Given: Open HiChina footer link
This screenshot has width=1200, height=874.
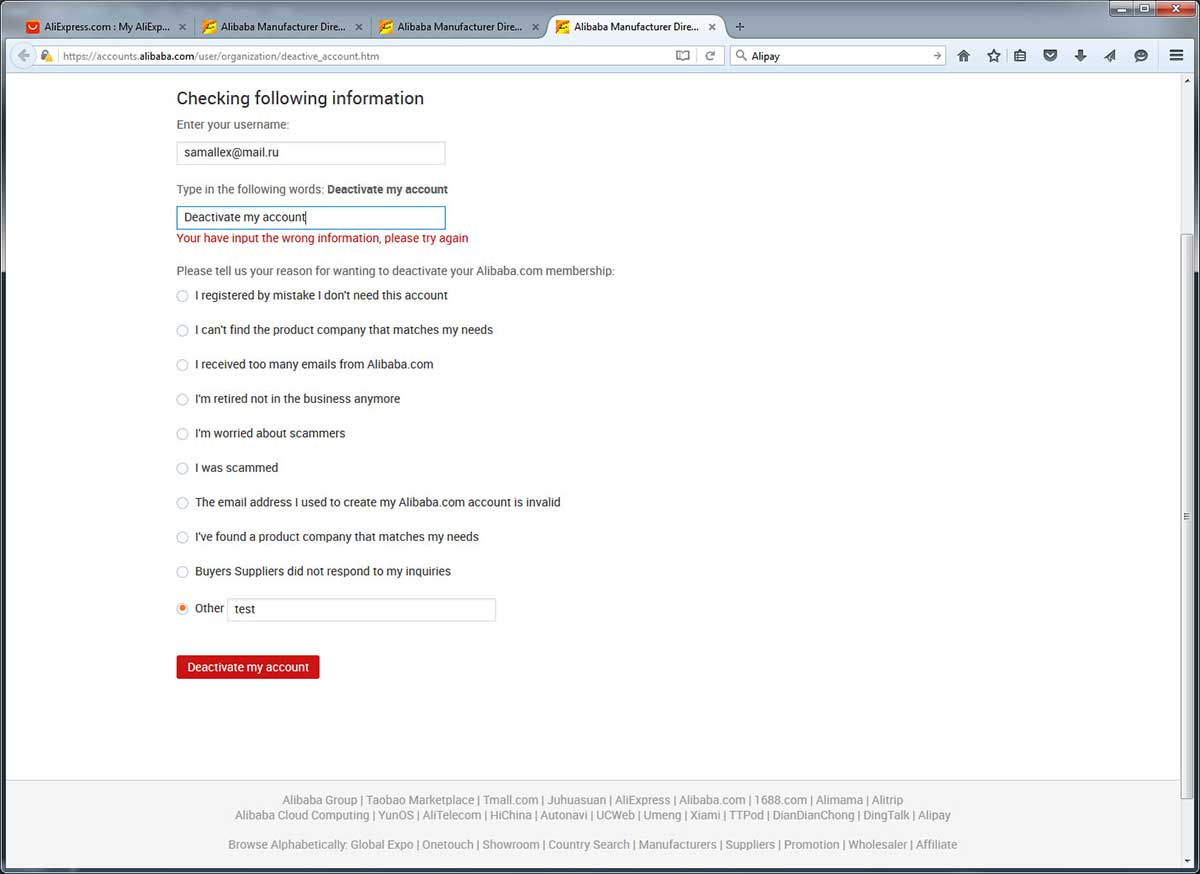Looking at the screenshot, I should [511, 815].
